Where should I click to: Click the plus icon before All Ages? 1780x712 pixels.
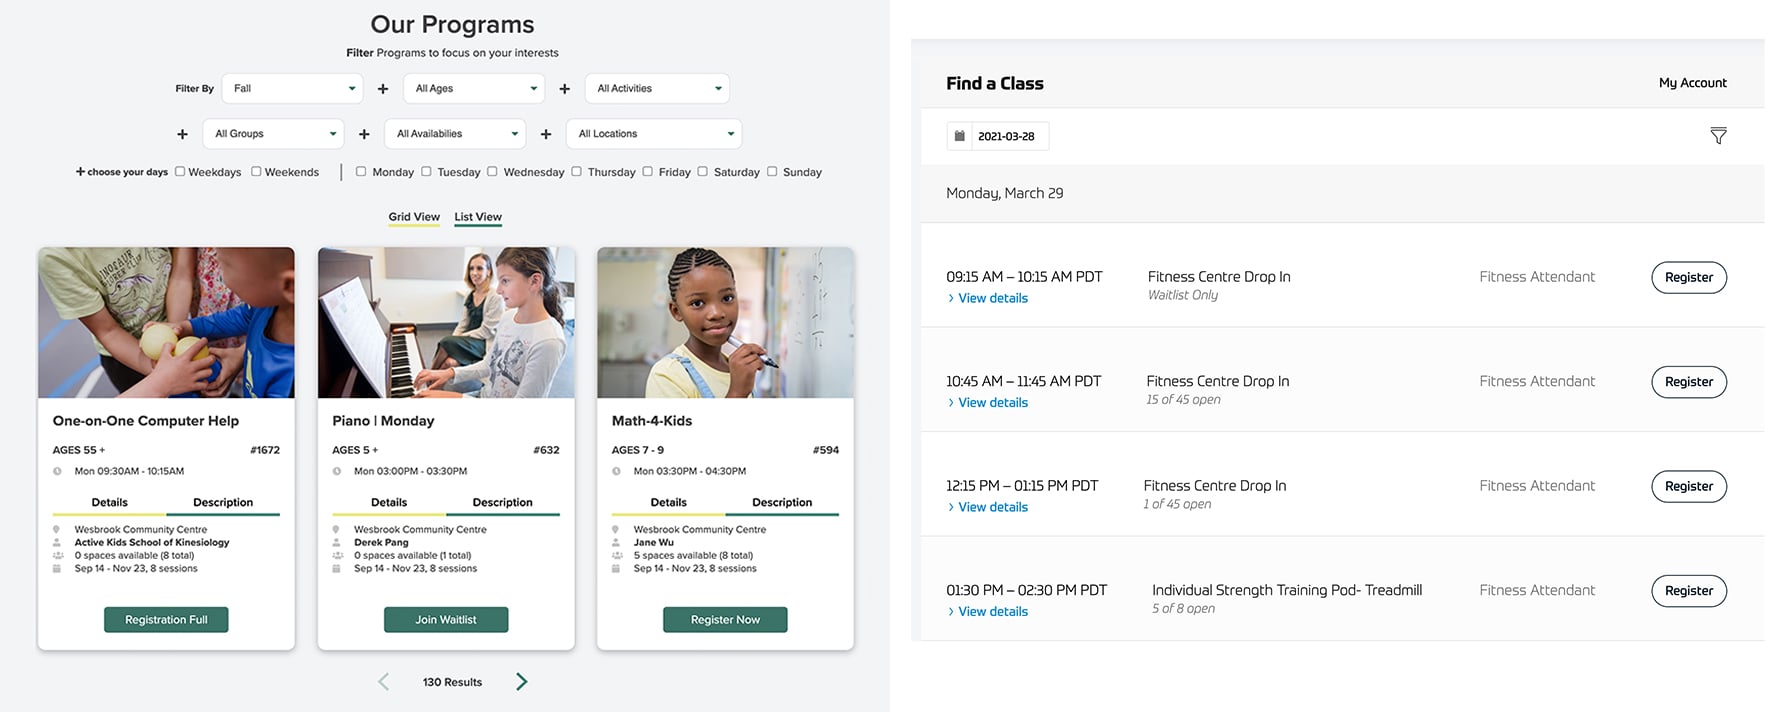click(x=383, y=89)
